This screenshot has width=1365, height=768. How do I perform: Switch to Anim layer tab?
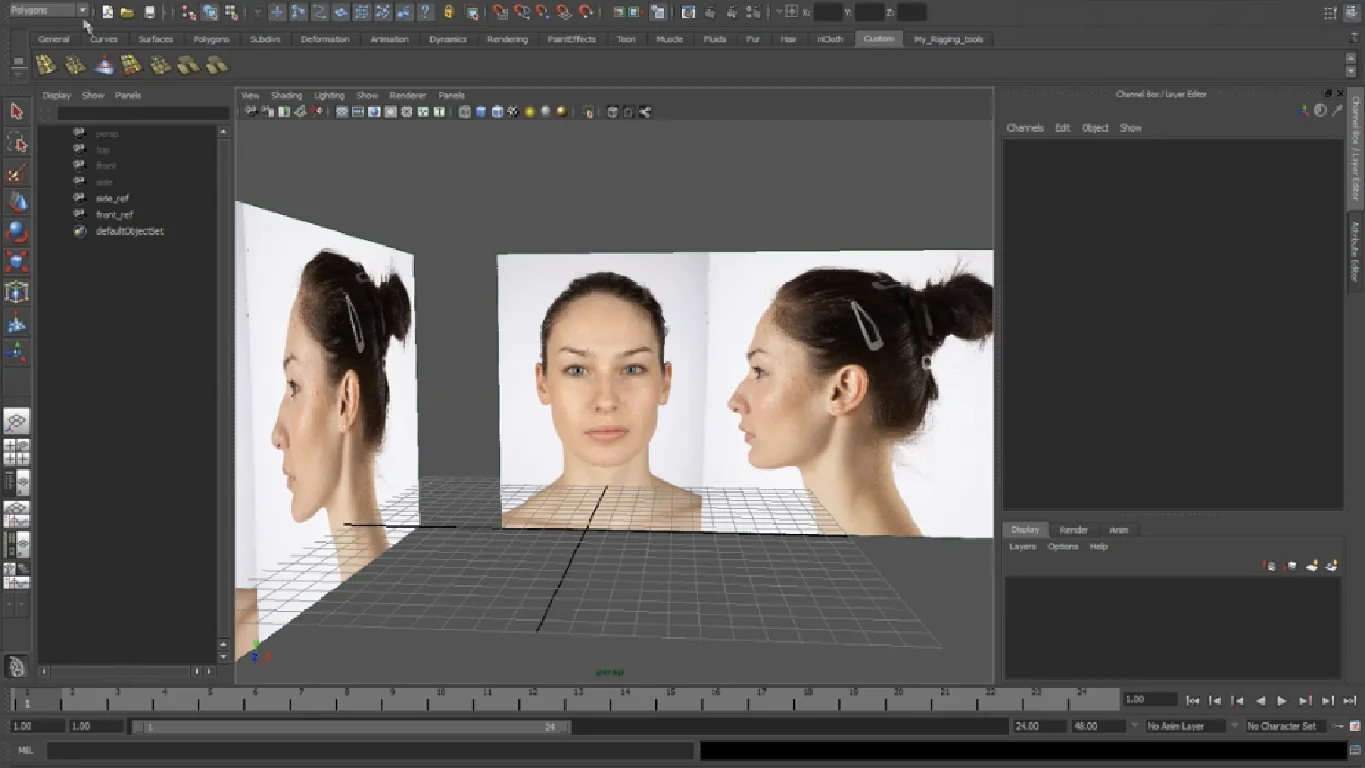pos(1119,530)
